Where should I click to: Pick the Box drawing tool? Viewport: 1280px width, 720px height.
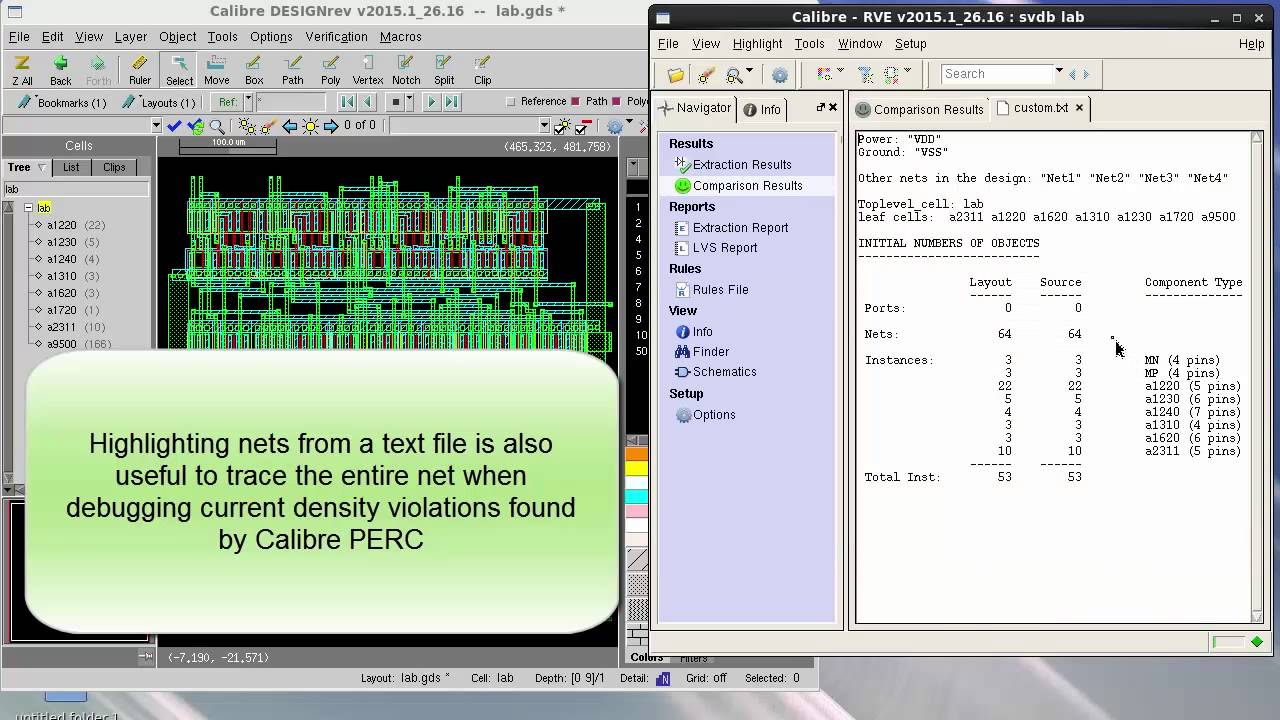tap(254, 70)
